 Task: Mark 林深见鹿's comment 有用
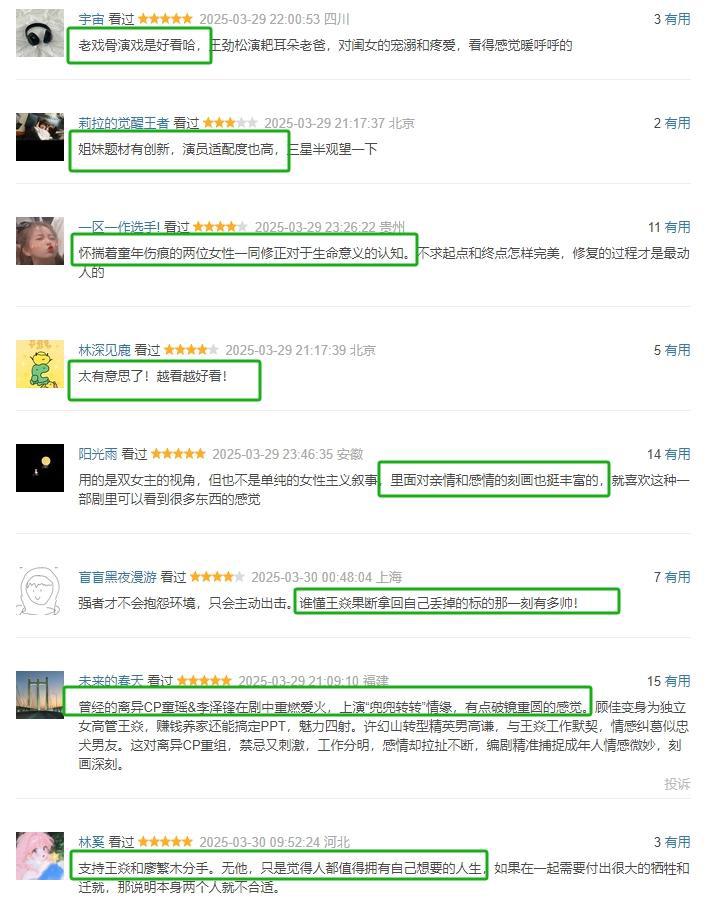coord(677,350)
